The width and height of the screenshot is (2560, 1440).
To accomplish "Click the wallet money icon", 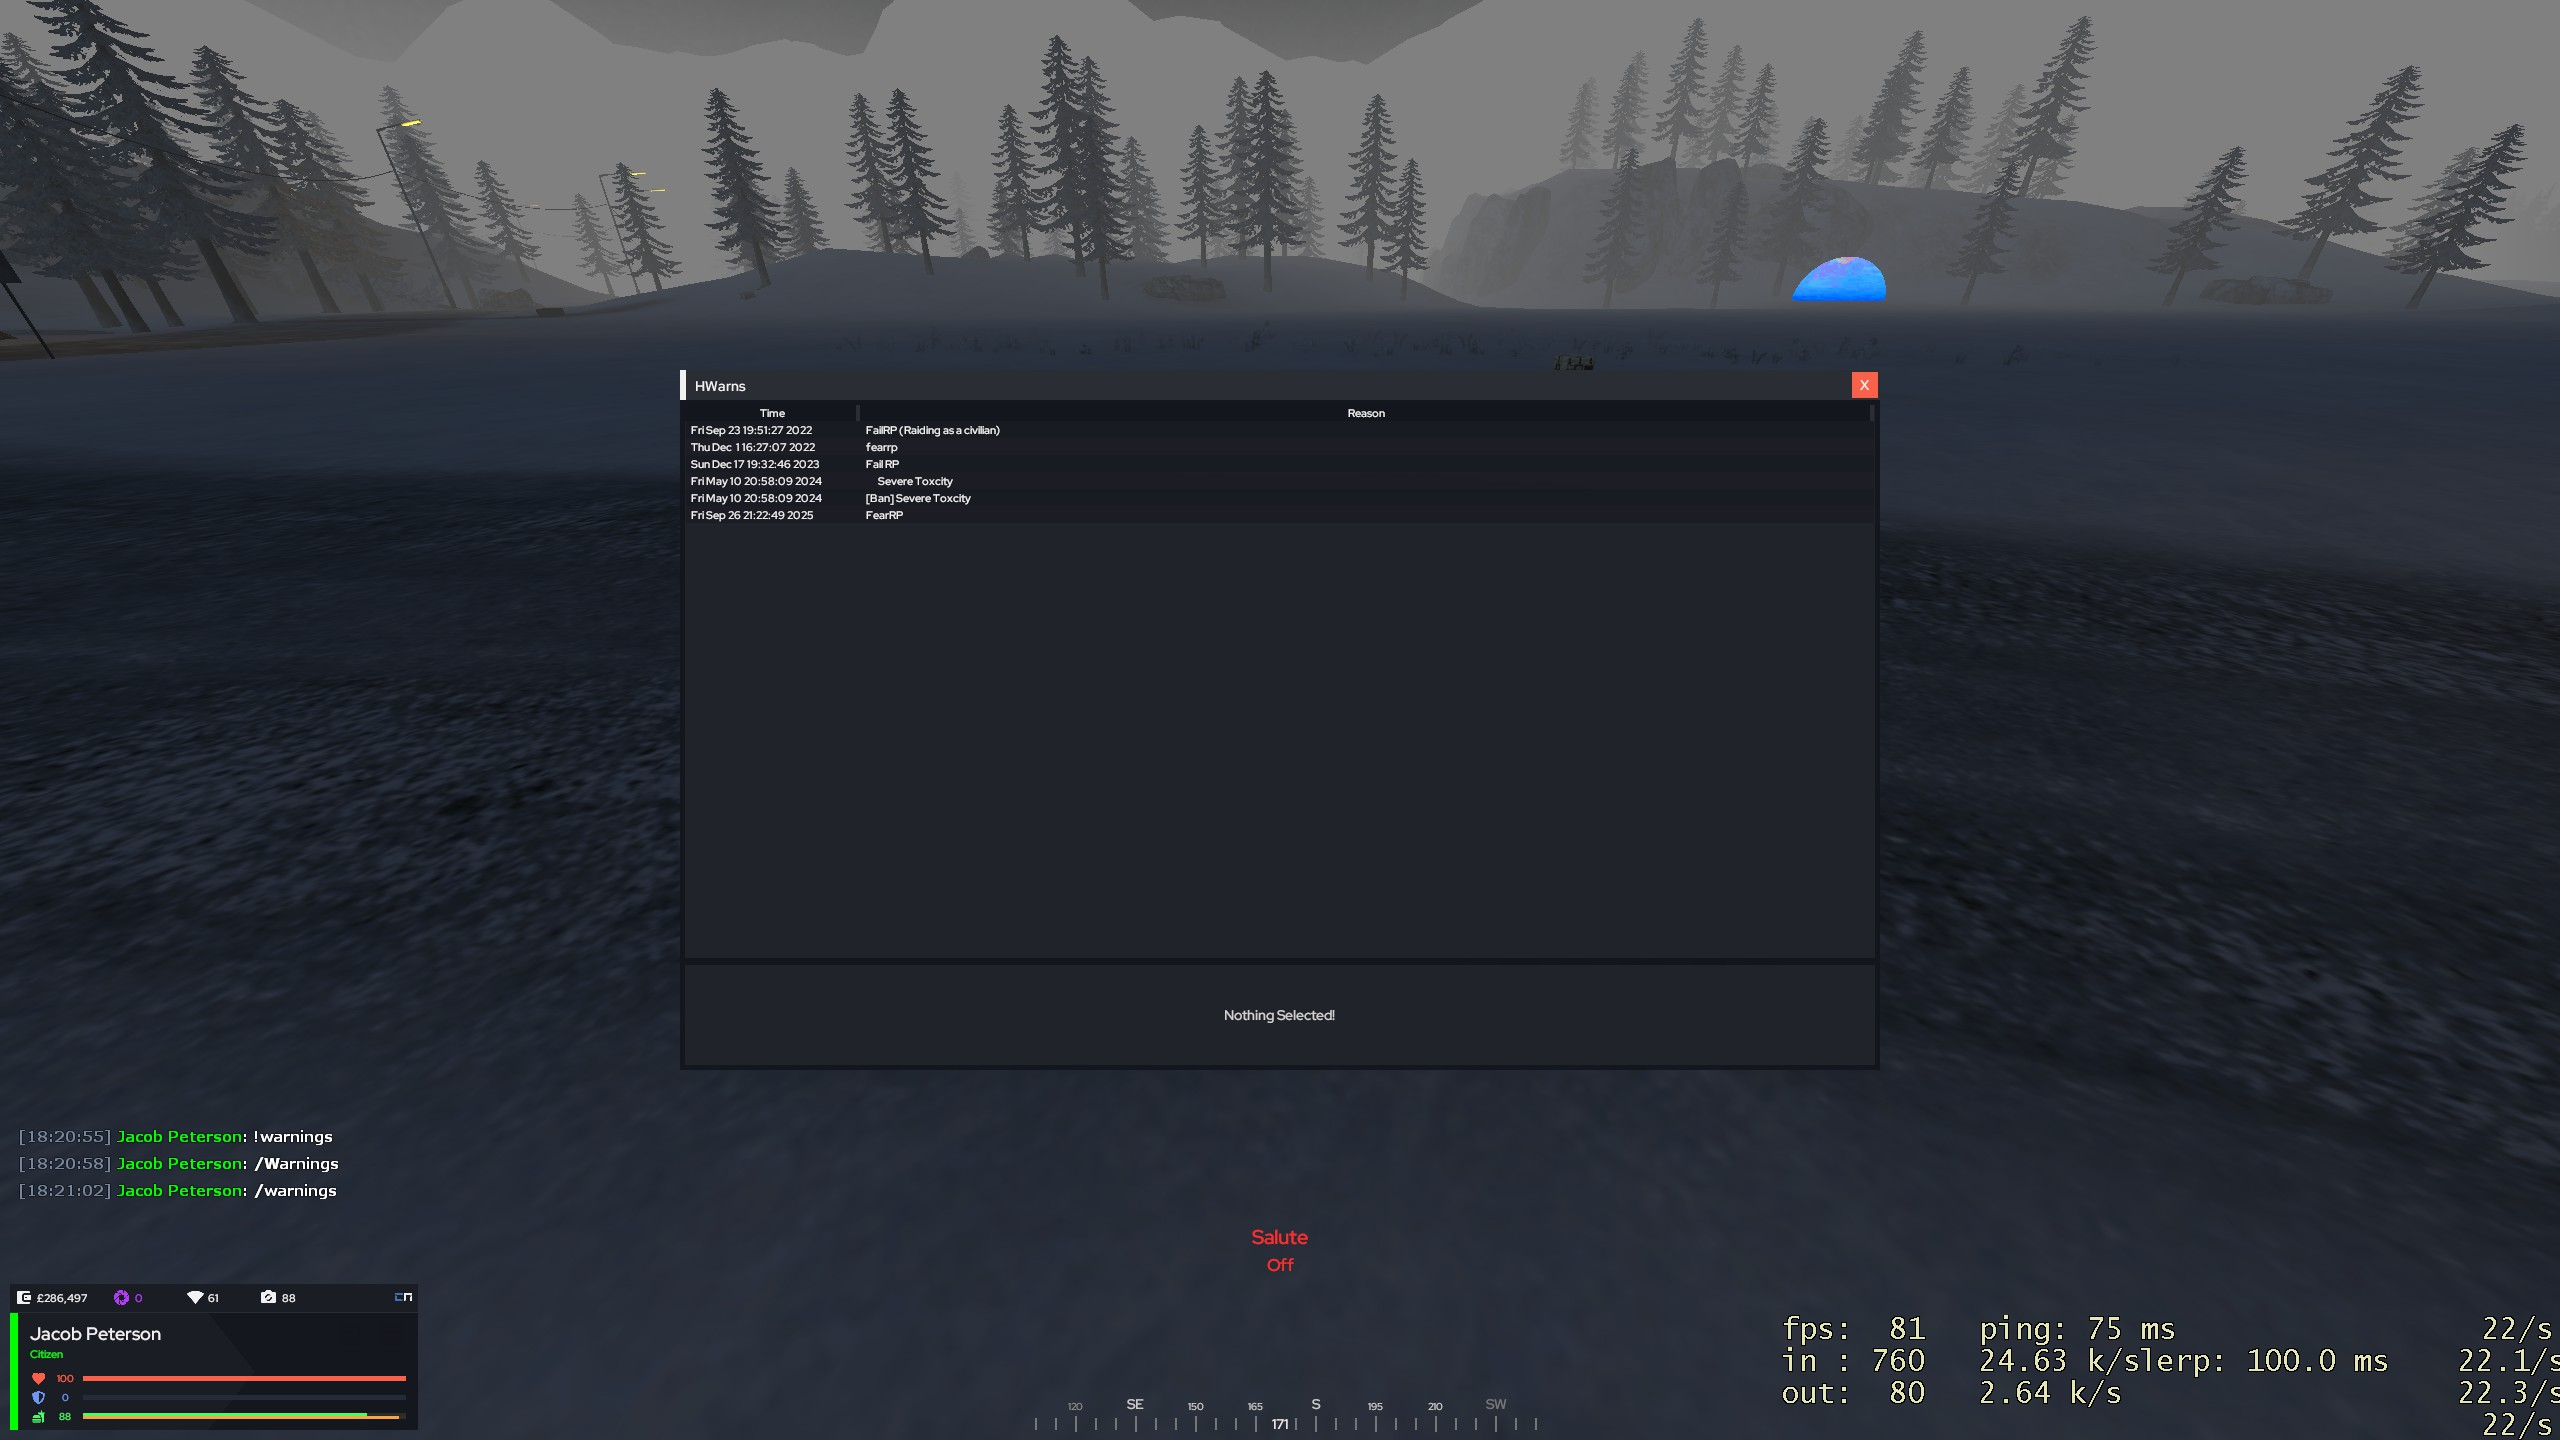I will [x=24, y=1297].
